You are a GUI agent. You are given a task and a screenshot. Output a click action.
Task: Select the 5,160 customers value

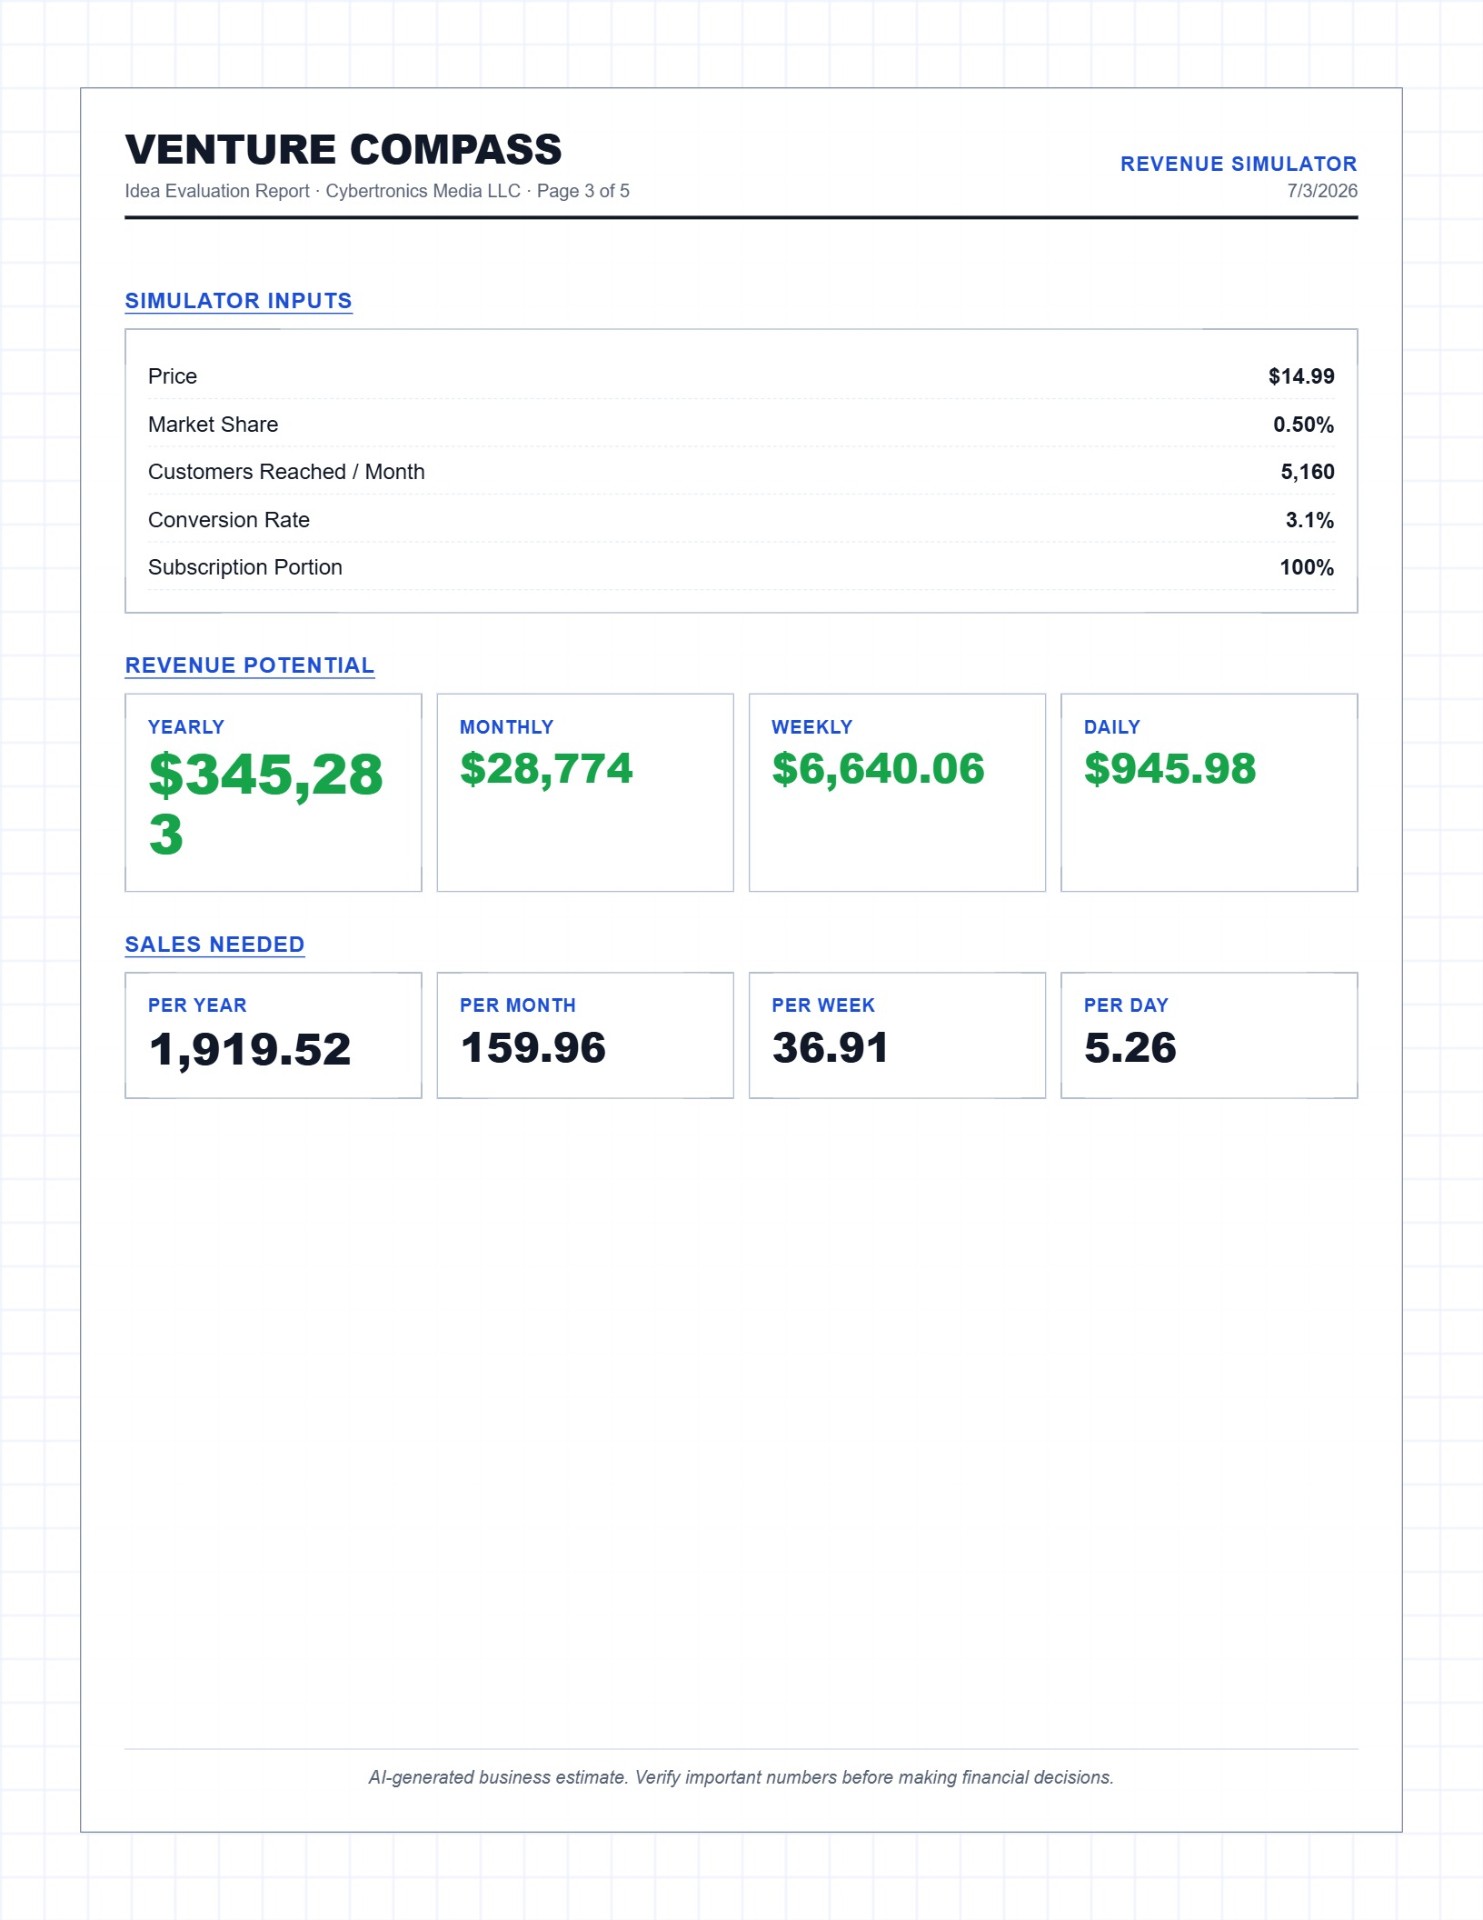point(1307,472)
